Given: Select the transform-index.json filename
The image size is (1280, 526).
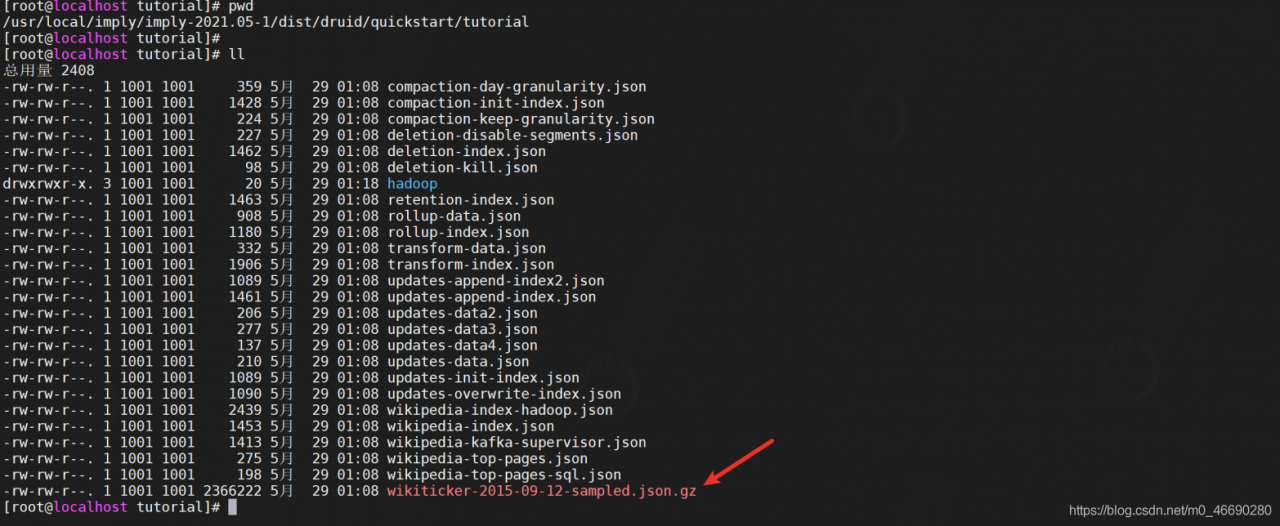Looking at the screenshot, I should tap(470, 265).
